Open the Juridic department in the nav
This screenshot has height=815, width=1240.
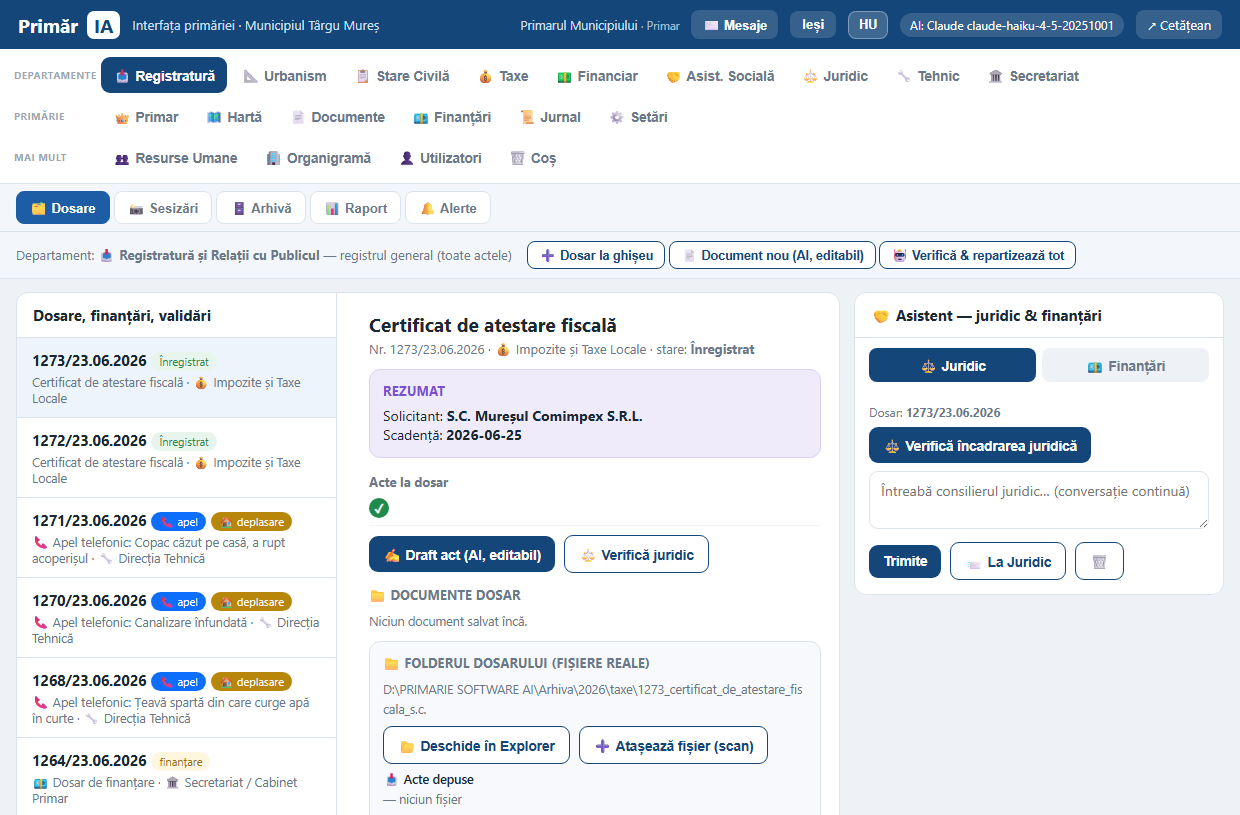(835, 76)
